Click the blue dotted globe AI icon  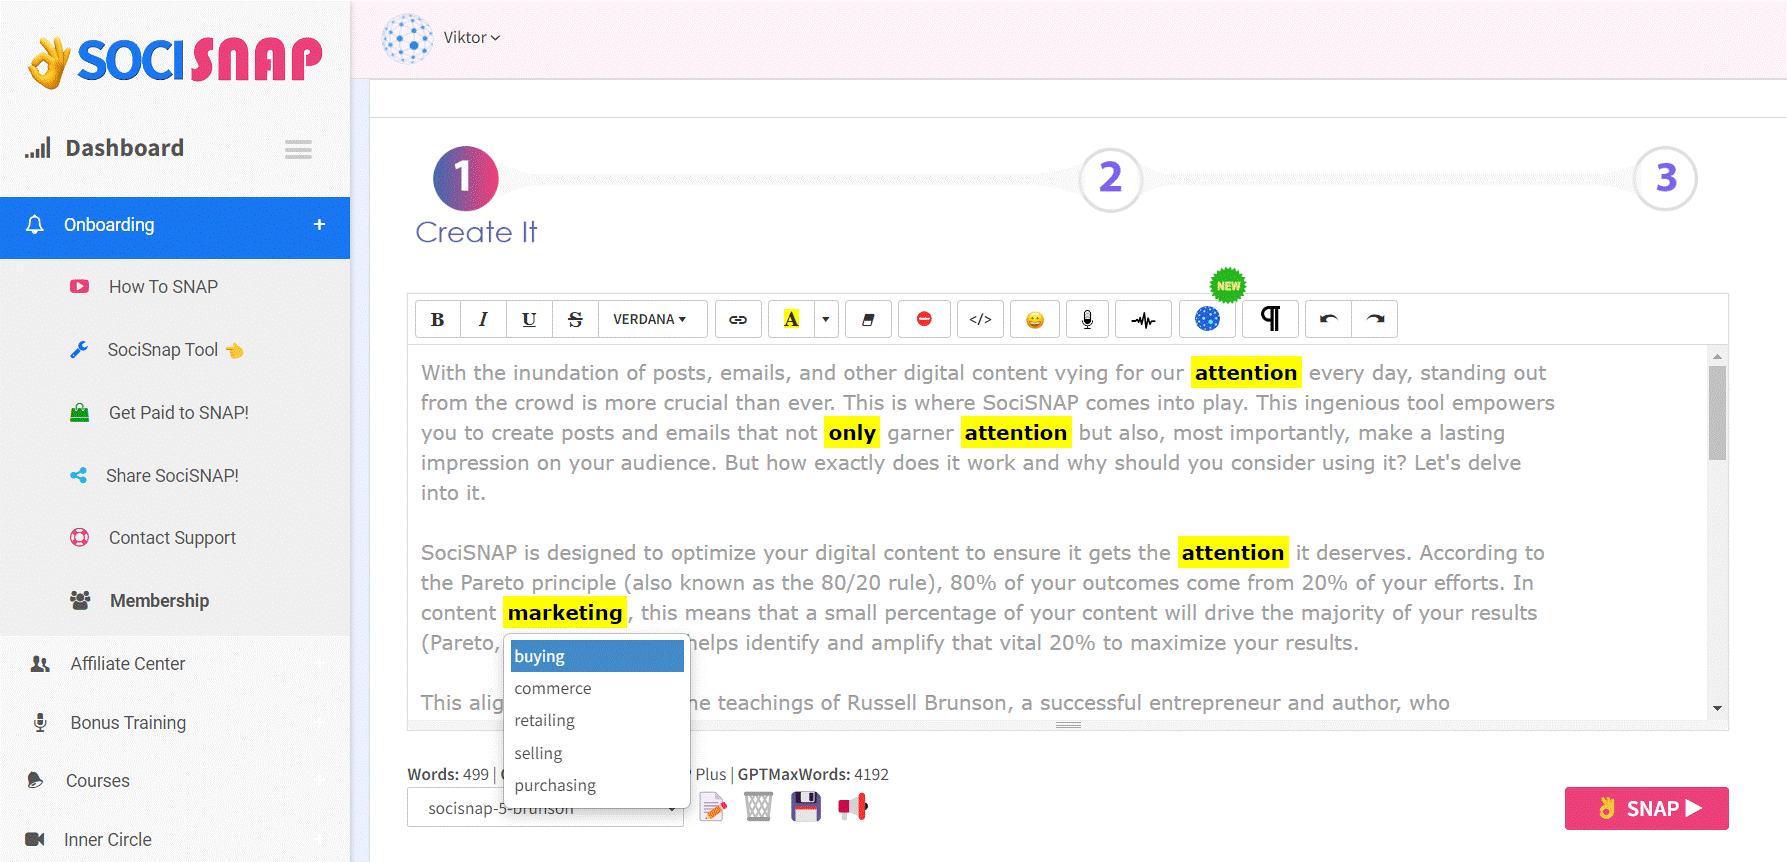pos(1208,319)
